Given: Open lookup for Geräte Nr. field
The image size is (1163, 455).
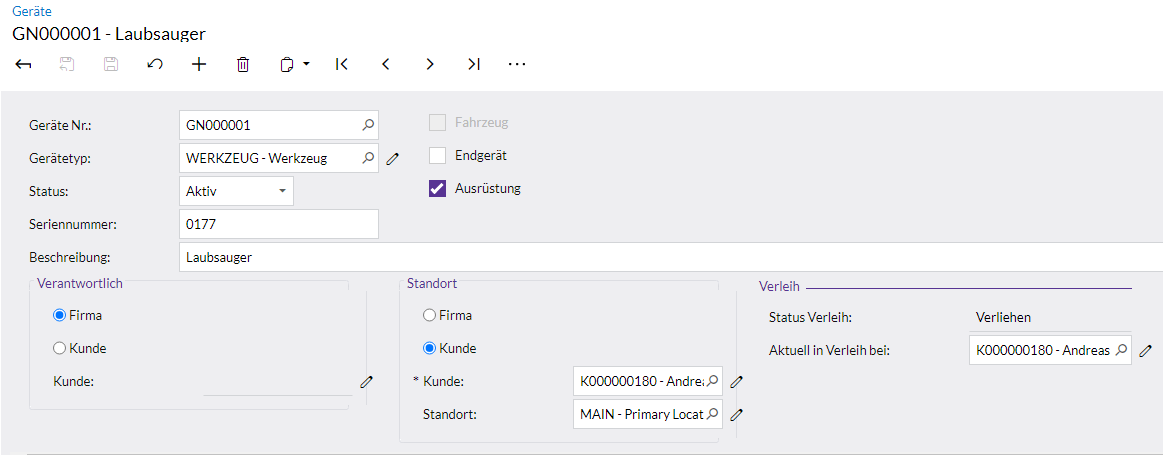Looking at the screenshot, I should pos(367,125).
